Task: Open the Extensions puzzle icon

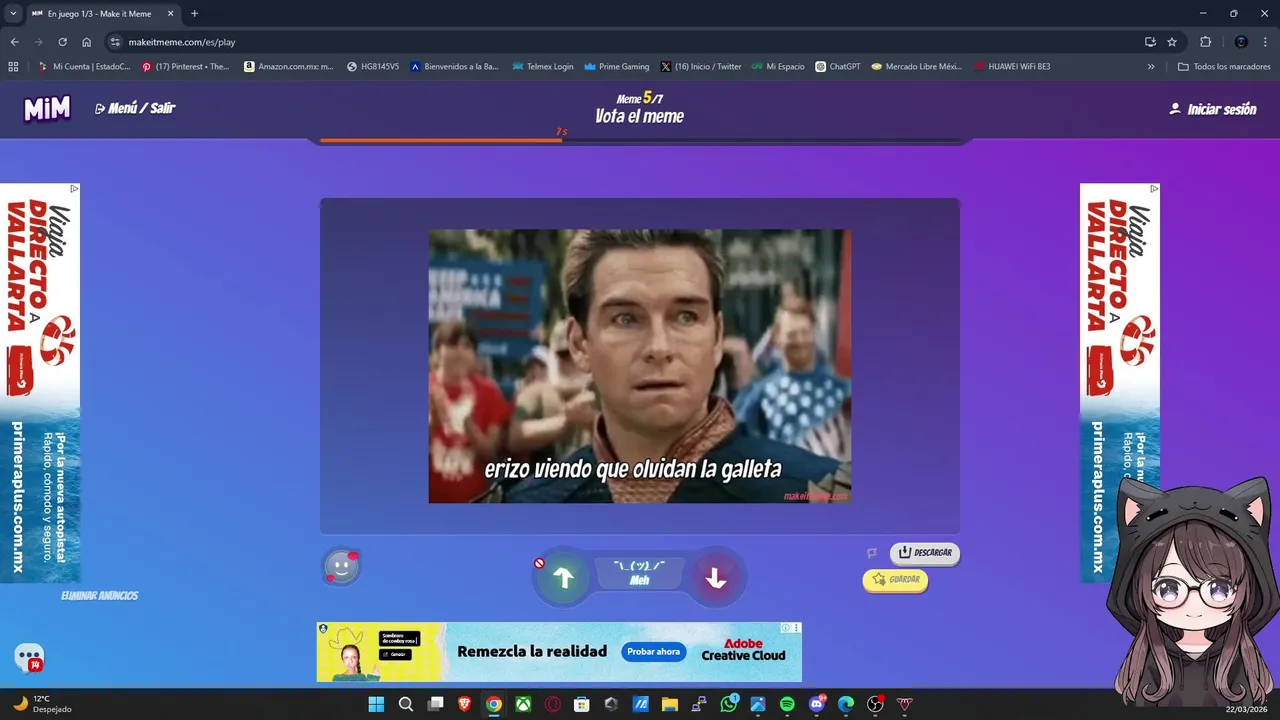Action: tap(1205, 42)
